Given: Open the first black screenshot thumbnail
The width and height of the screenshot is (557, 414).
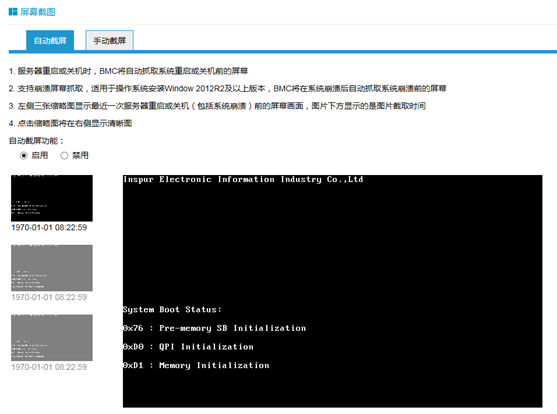Looking at the screenshot, I should point(52,198).
